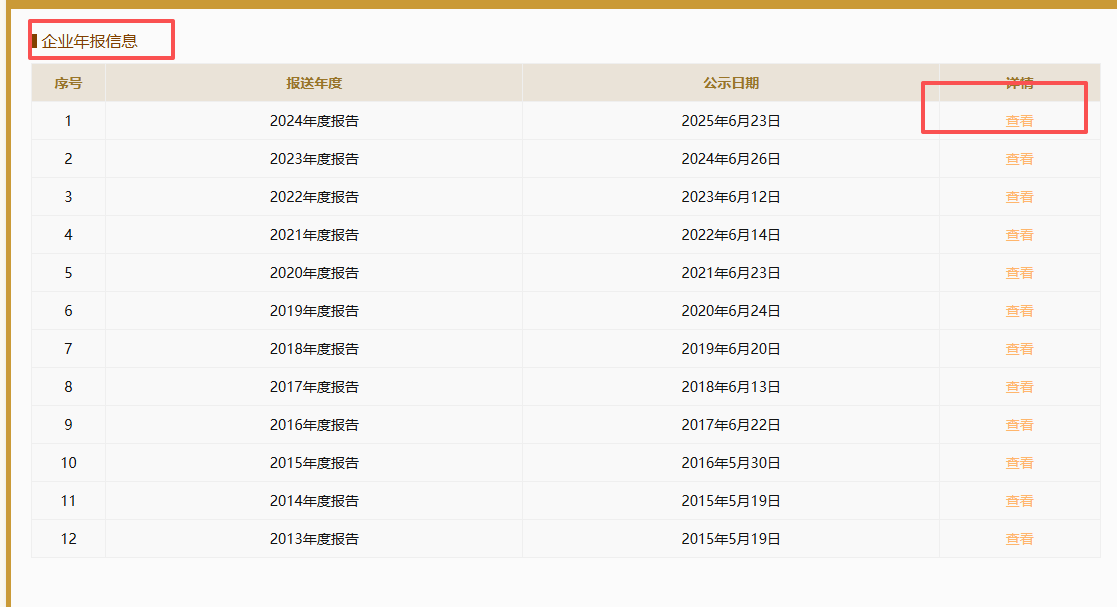This screenshot has height=607, width=1117.
Task: Select the 2023年度报告 cell
Action: click(314, 159)
